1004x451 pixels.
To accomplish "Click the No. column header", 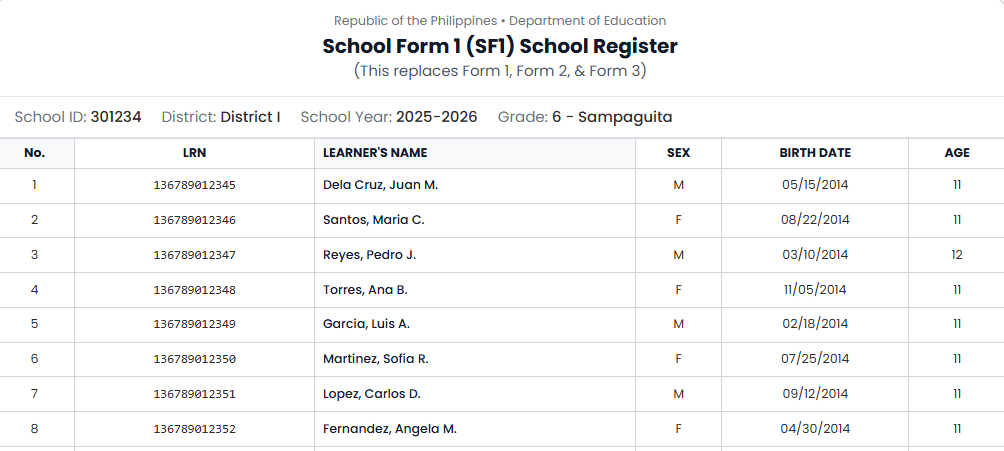I will [35, 153].
